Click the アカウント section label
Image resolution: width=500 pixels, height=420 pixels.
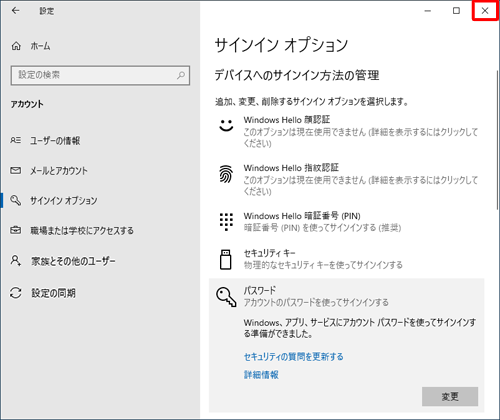tap(27, 104)
